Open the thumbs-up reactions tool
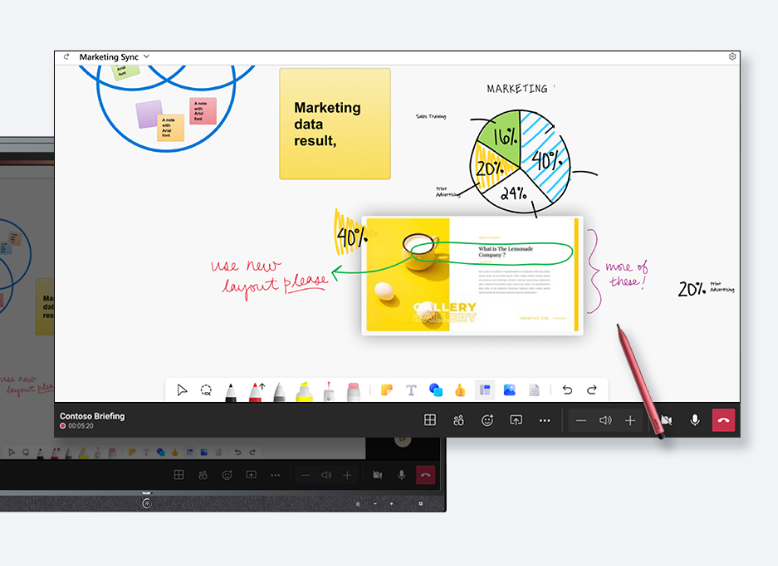This screenshot has width=778, height=566. [x=460, y=390]
